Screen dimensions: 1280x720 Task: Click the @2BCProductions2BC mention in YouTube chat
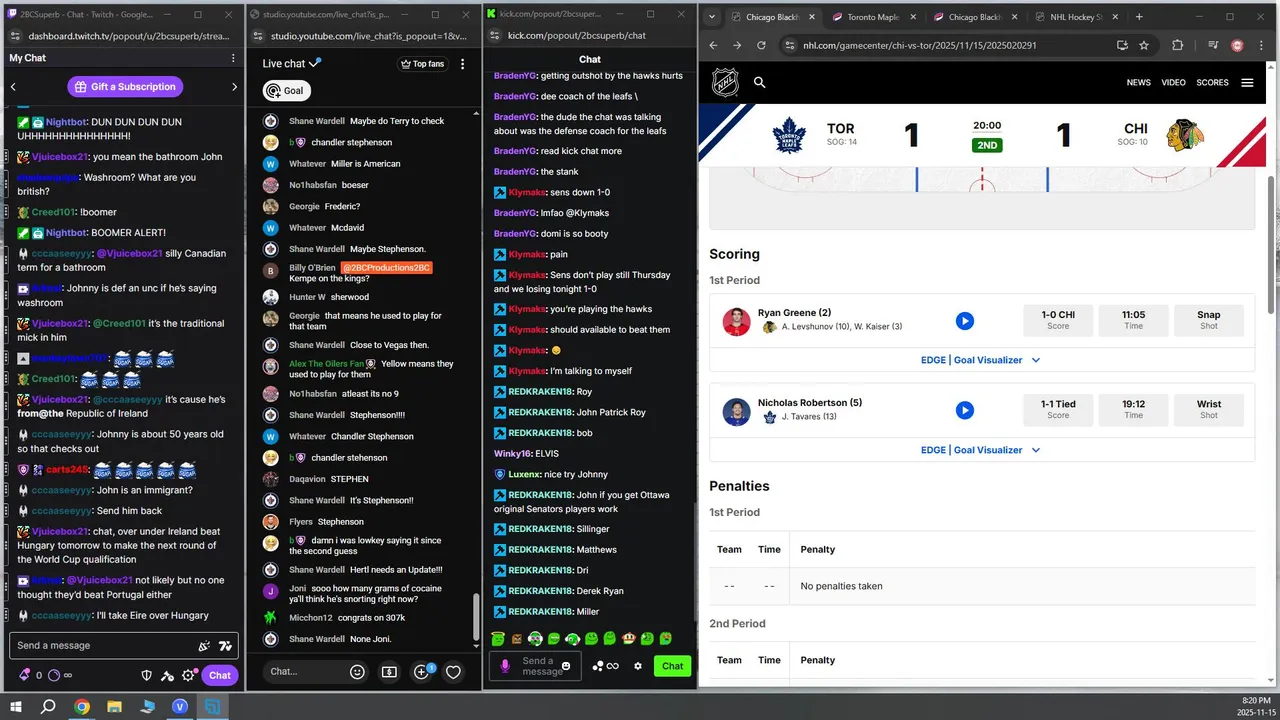click(x=386, y=268)
